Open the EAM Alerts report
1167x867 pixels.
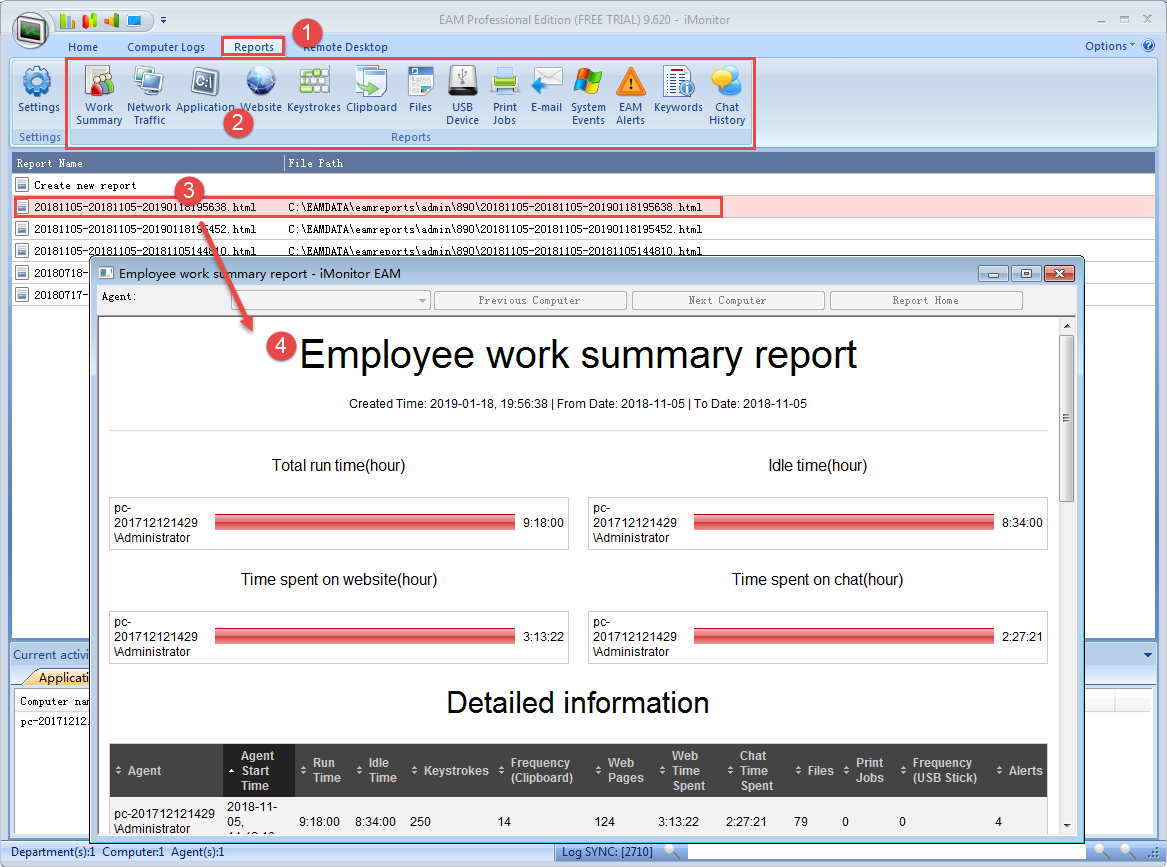pos(630,96)
